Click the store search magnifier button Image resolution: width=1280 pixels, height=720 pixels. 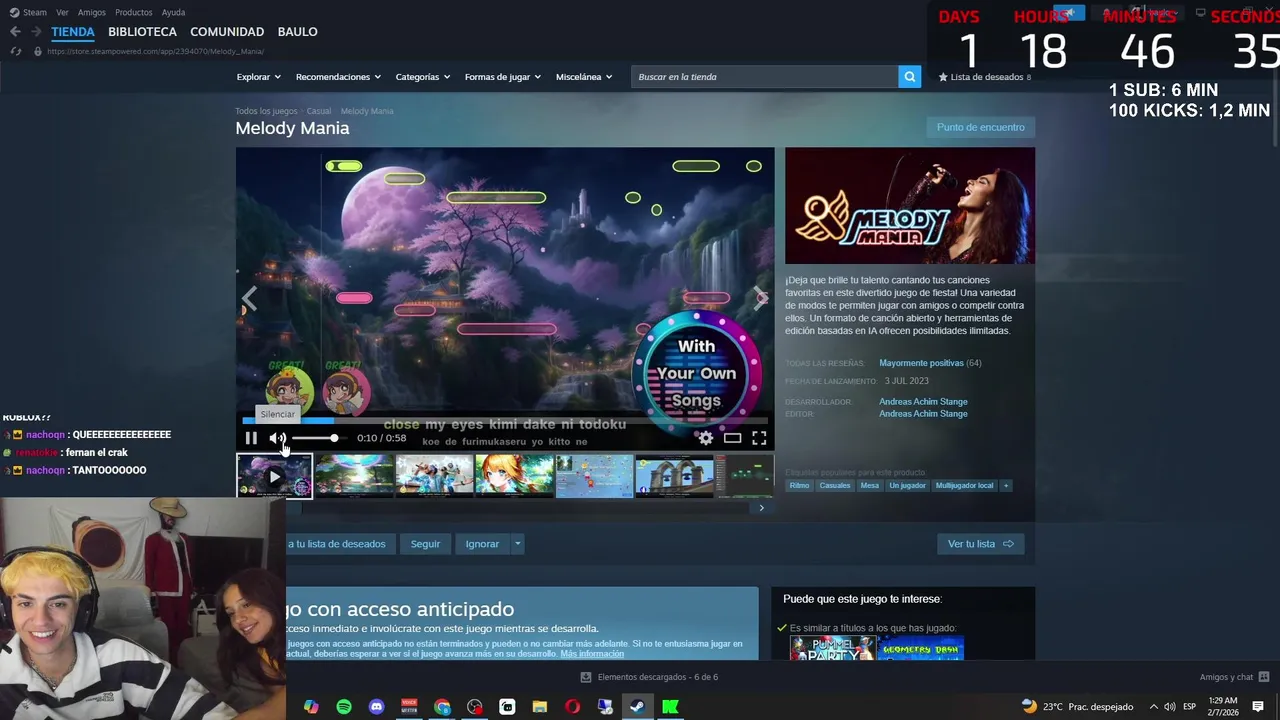click(x=909, y=77)
